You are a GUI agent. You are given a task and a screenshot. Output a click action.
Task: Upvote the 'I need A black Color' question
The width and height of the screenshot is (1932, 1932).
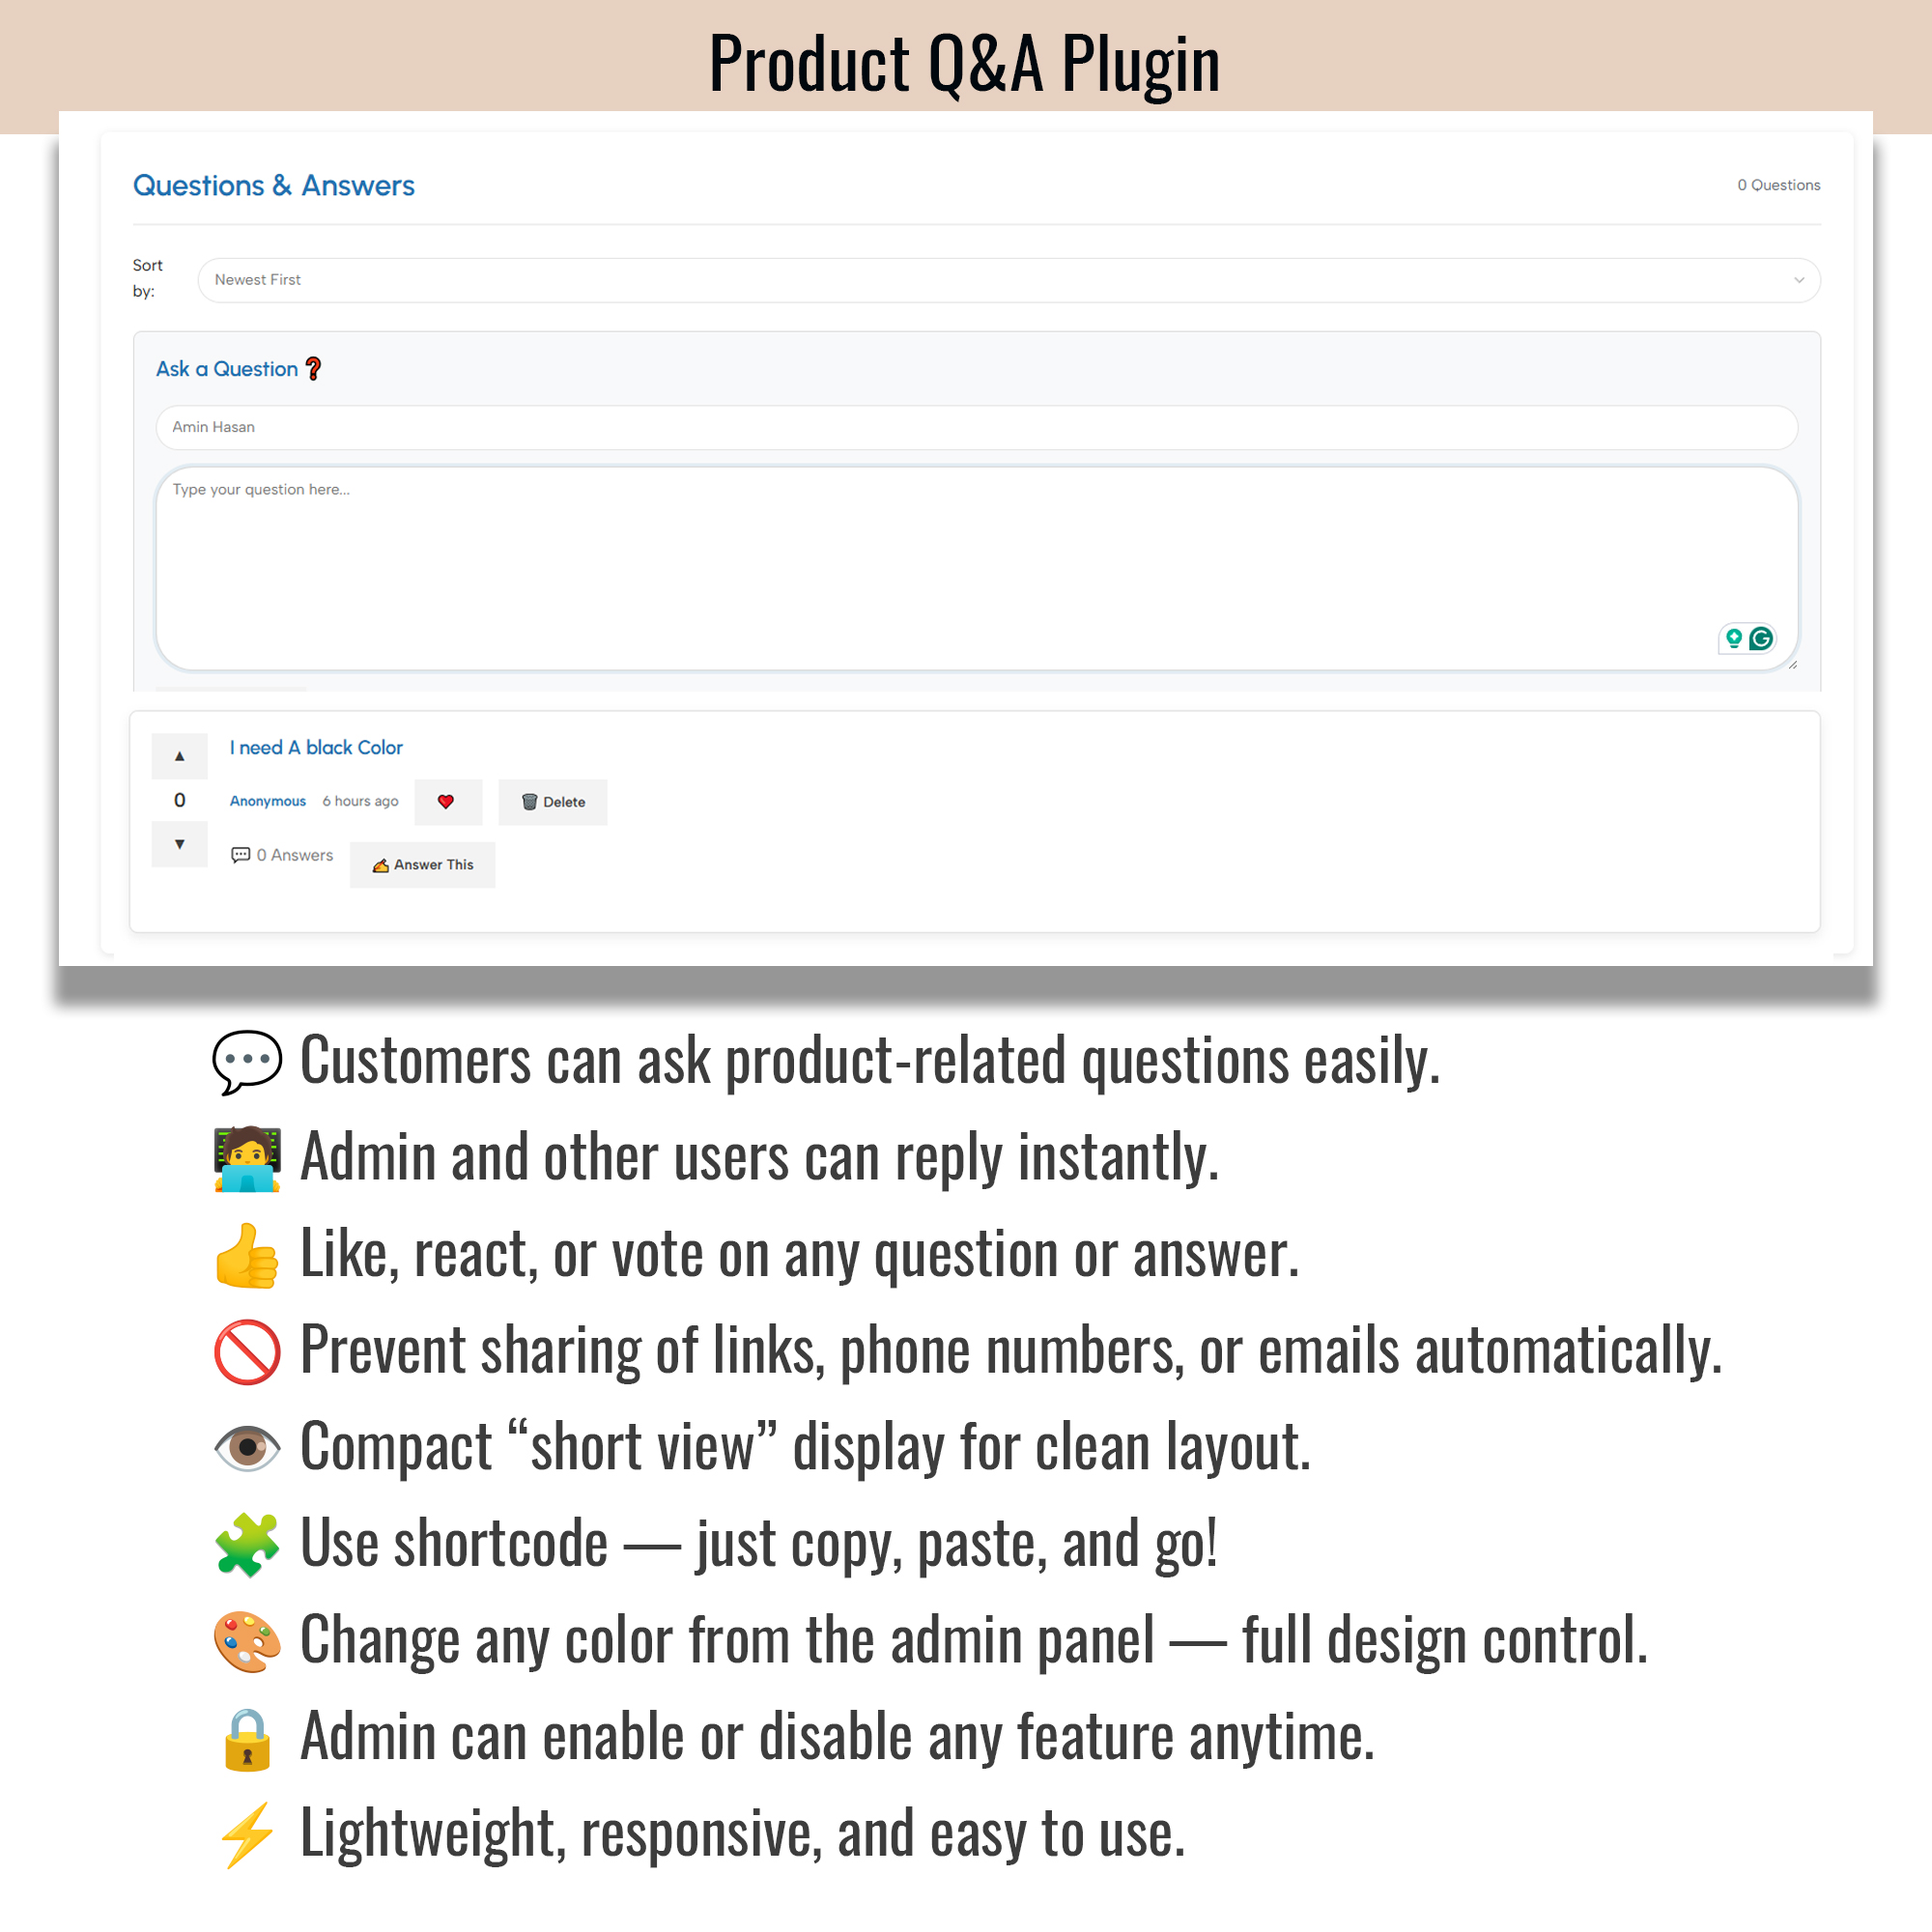tap(180, 756)
